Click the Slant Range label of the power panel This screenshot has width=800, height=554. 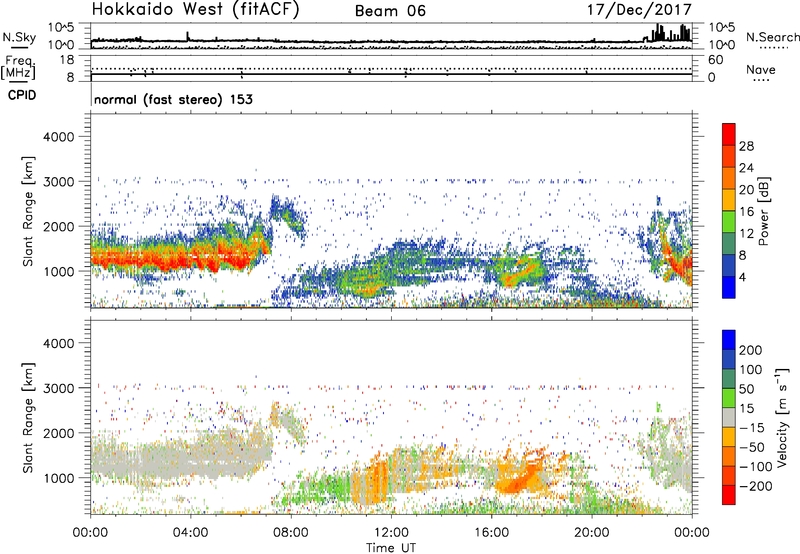click(x=28, y=211)
